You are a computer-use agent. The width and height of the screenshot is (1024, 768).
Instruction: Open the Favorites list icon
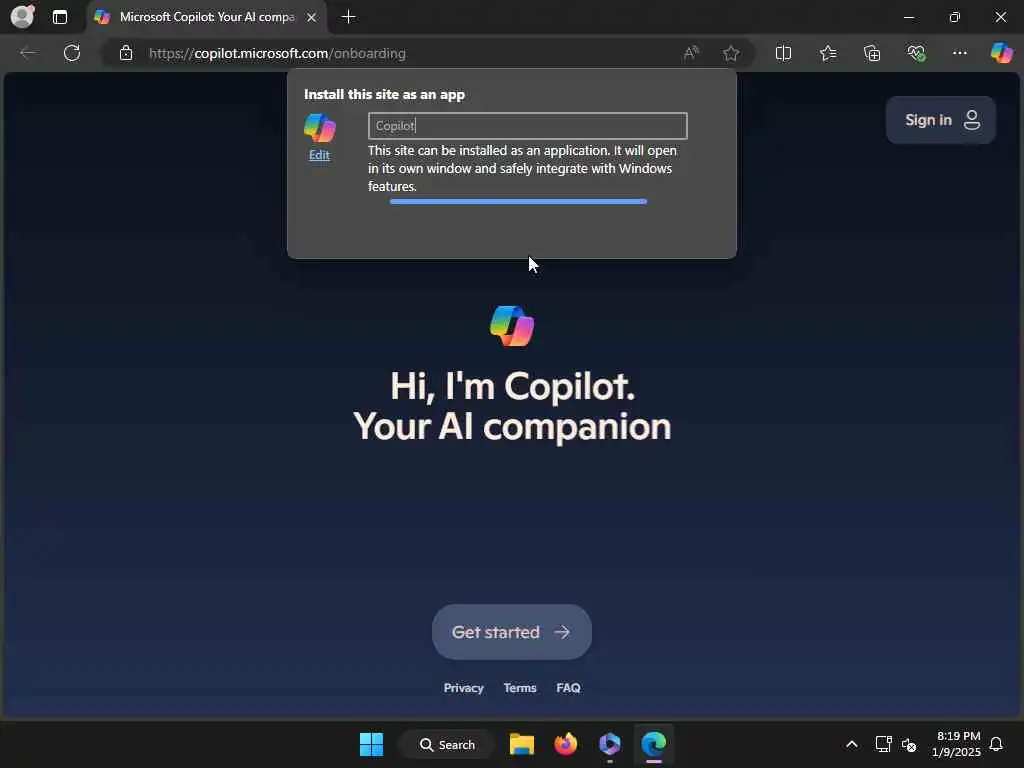tap(827, 53)
